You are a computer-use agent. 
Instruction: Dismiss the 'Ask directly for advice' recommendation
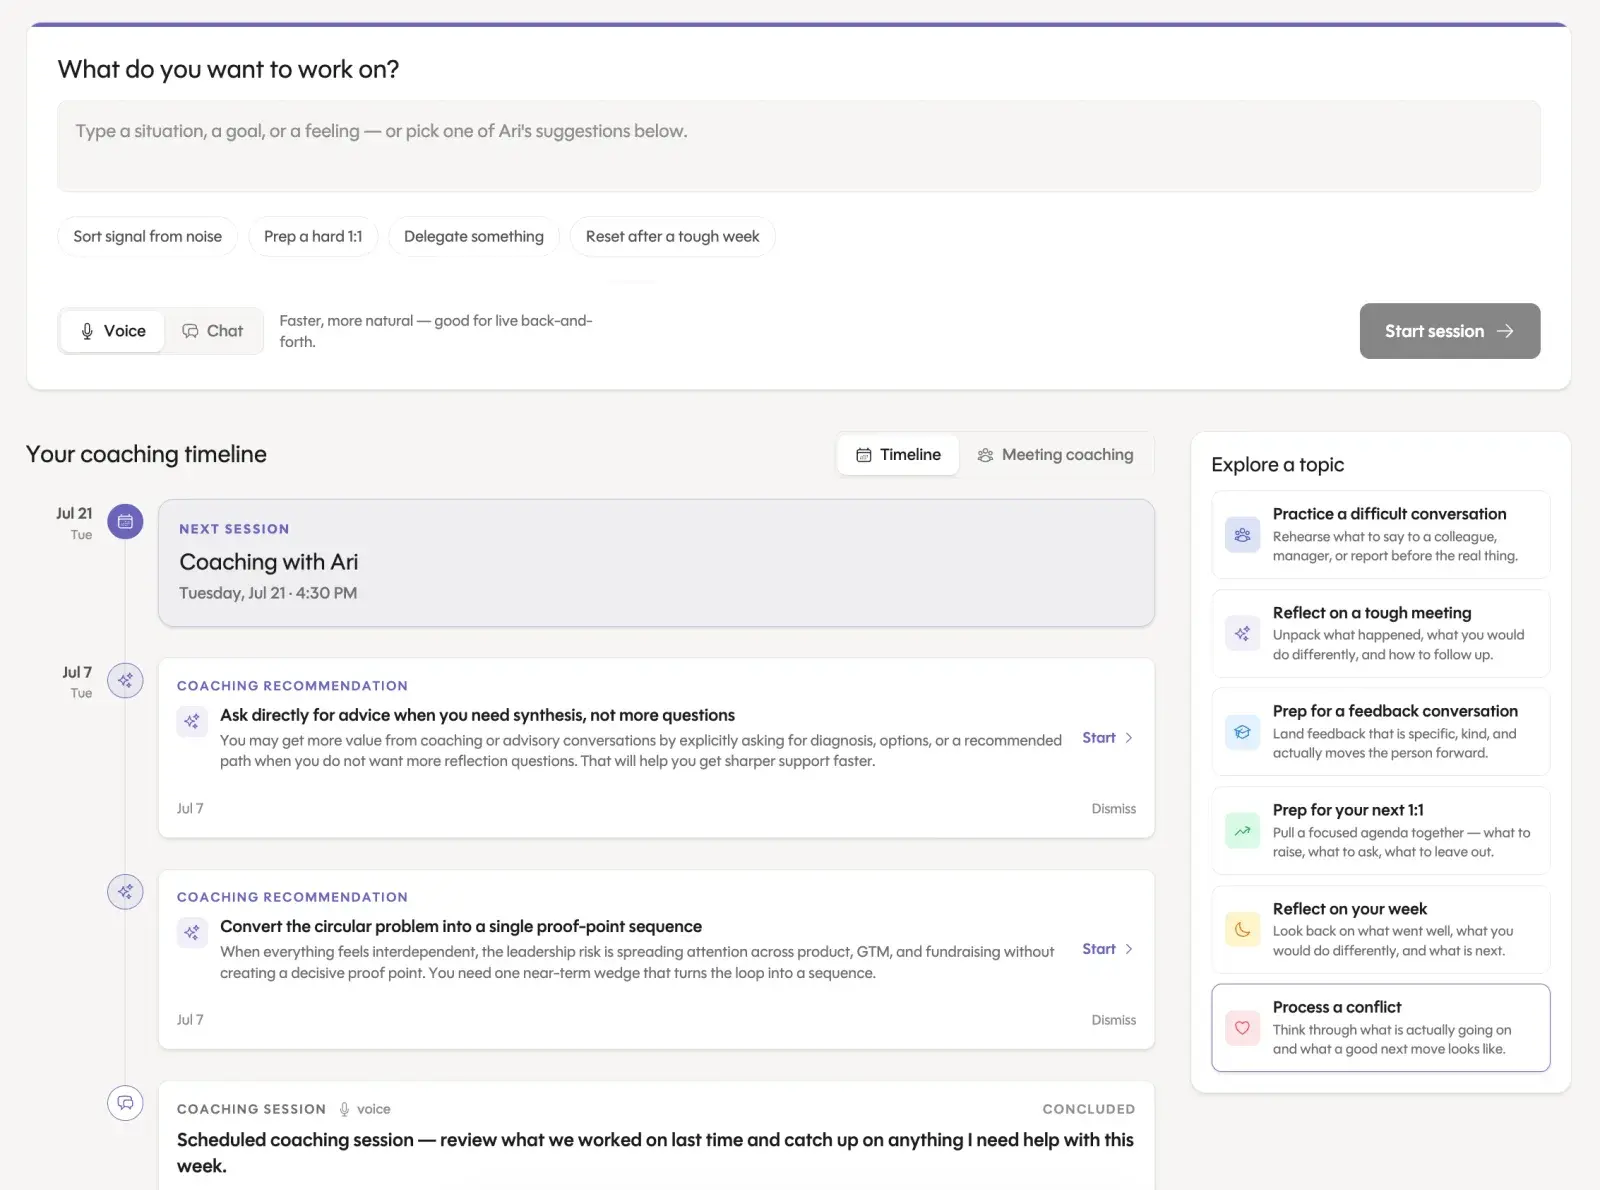click(x=1113, y=809)
